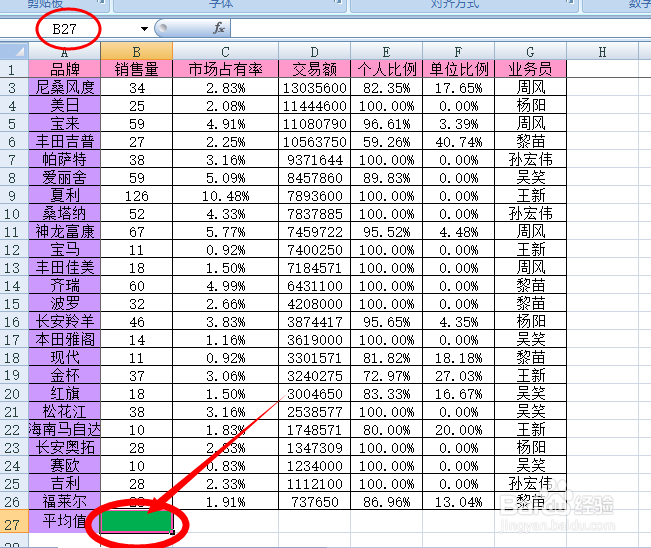Click brand cell 夏利
This screenshot has width=651, height=548.
pos(64,196)
